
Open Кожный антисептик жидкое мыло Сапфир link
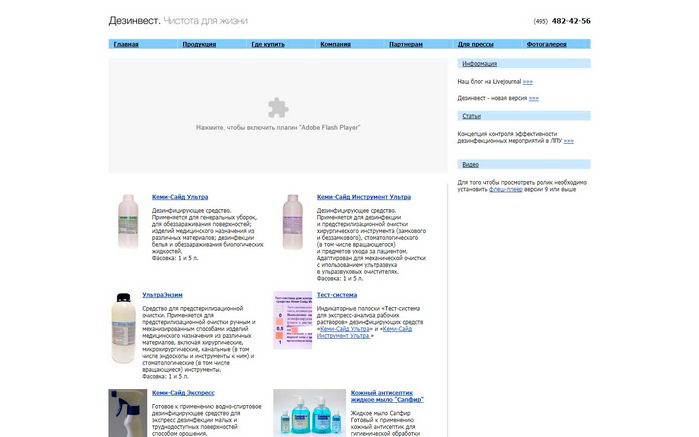click(x=387, y=396)
